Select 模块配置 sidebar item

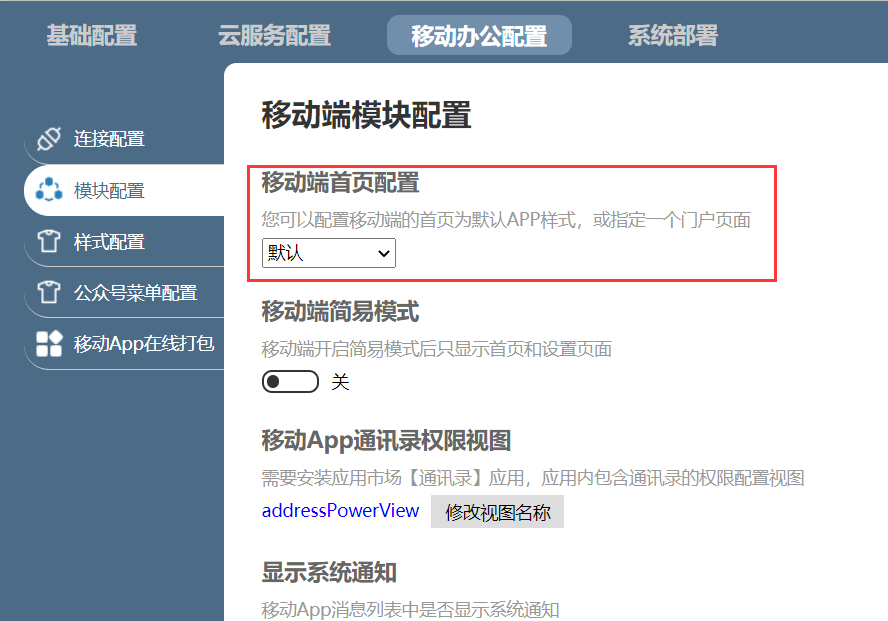(125, 190)
